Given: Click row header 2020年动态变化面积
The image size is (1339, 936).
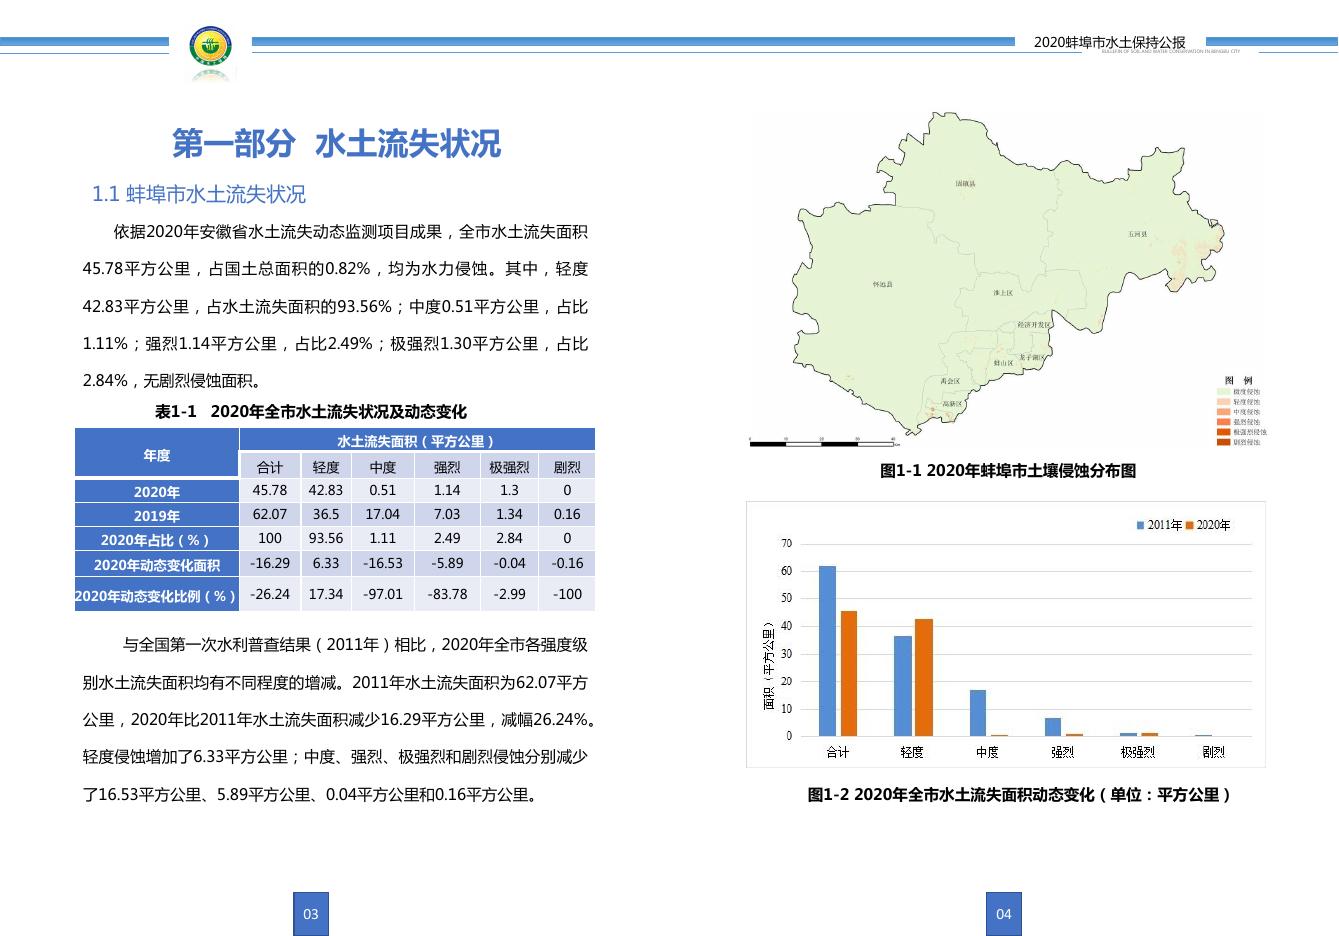Looking at the screenshot, I should click(x=157, y=565).
